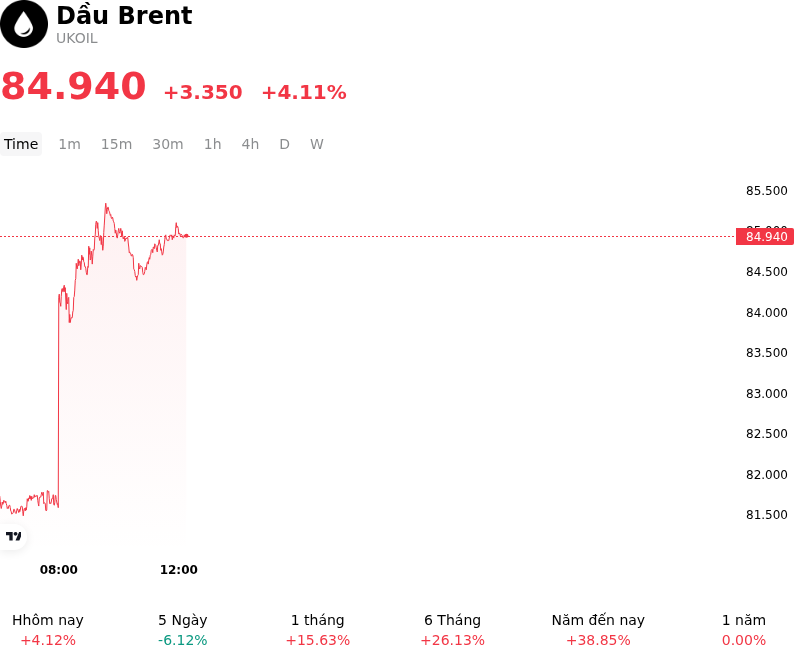The height and width of the screenshot is (660, 800).
Task: Click the Brent oil drop logo icon
Action: pos(23,24)
